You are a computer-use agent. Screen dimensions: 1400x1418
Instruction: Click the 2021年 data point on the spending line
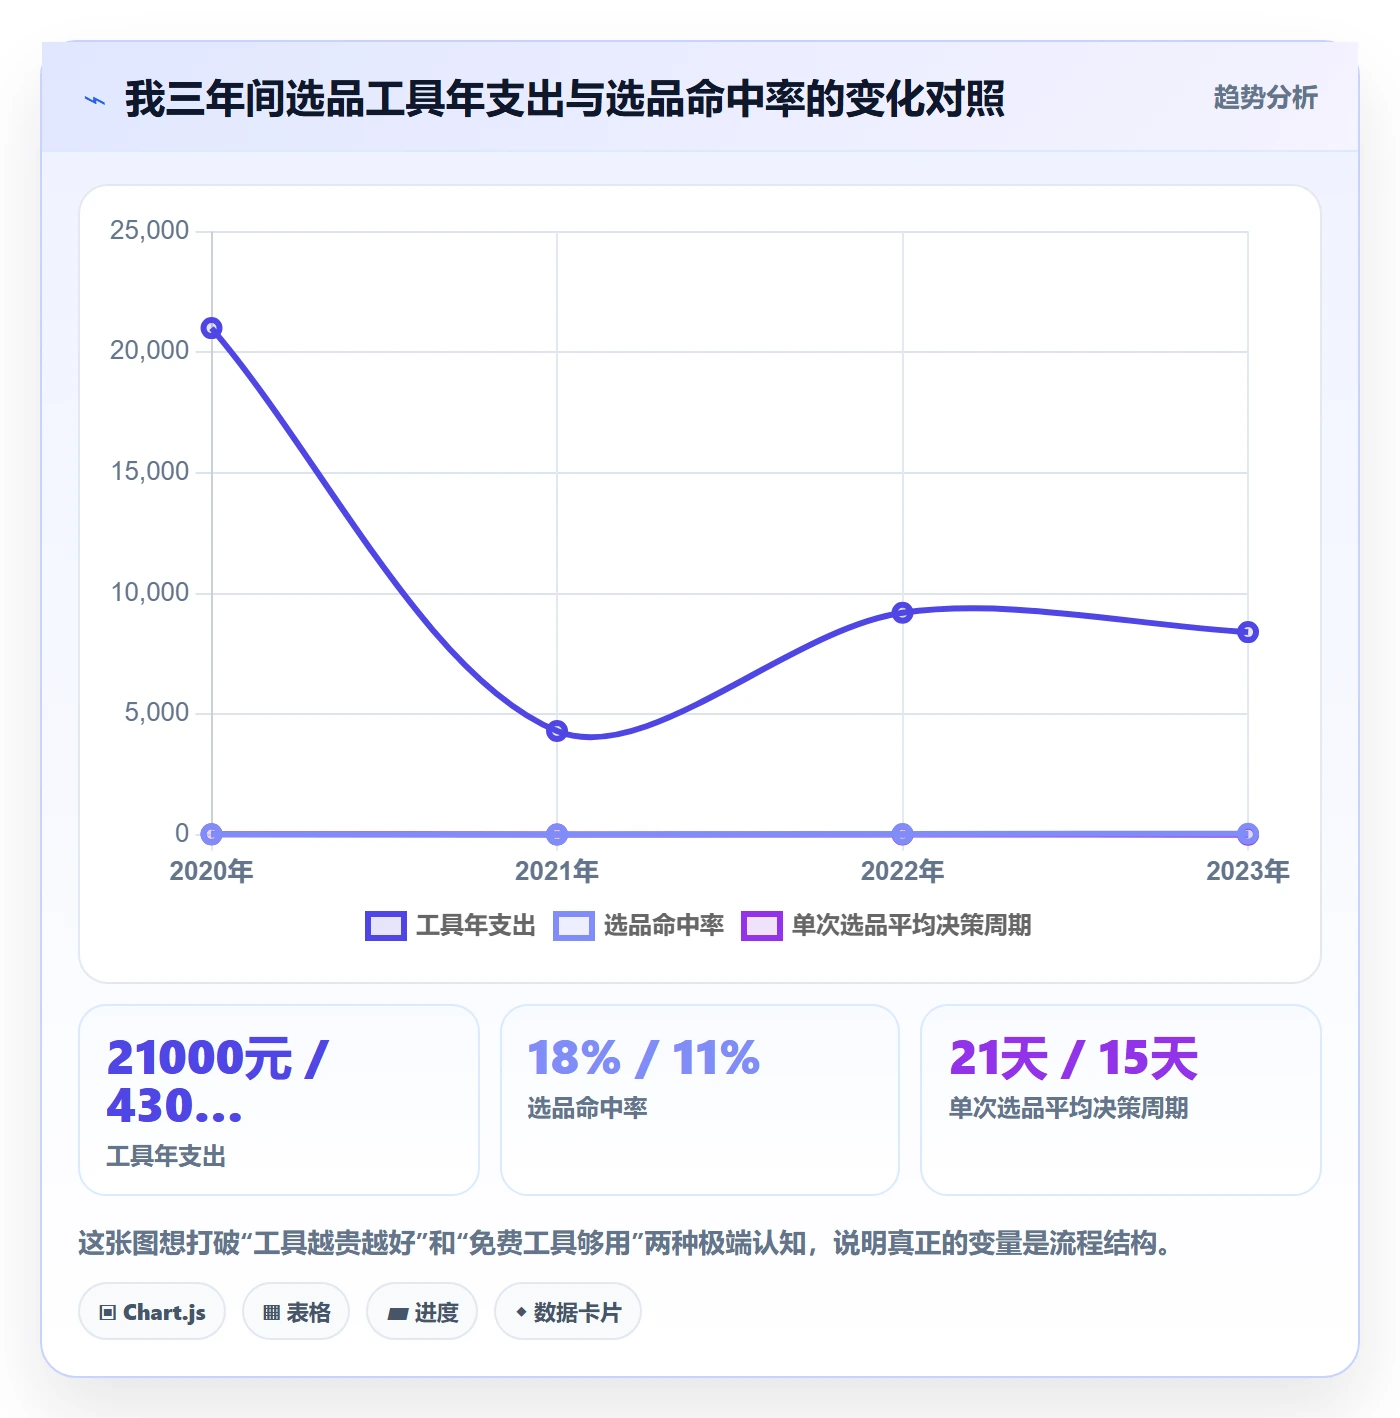557,731
